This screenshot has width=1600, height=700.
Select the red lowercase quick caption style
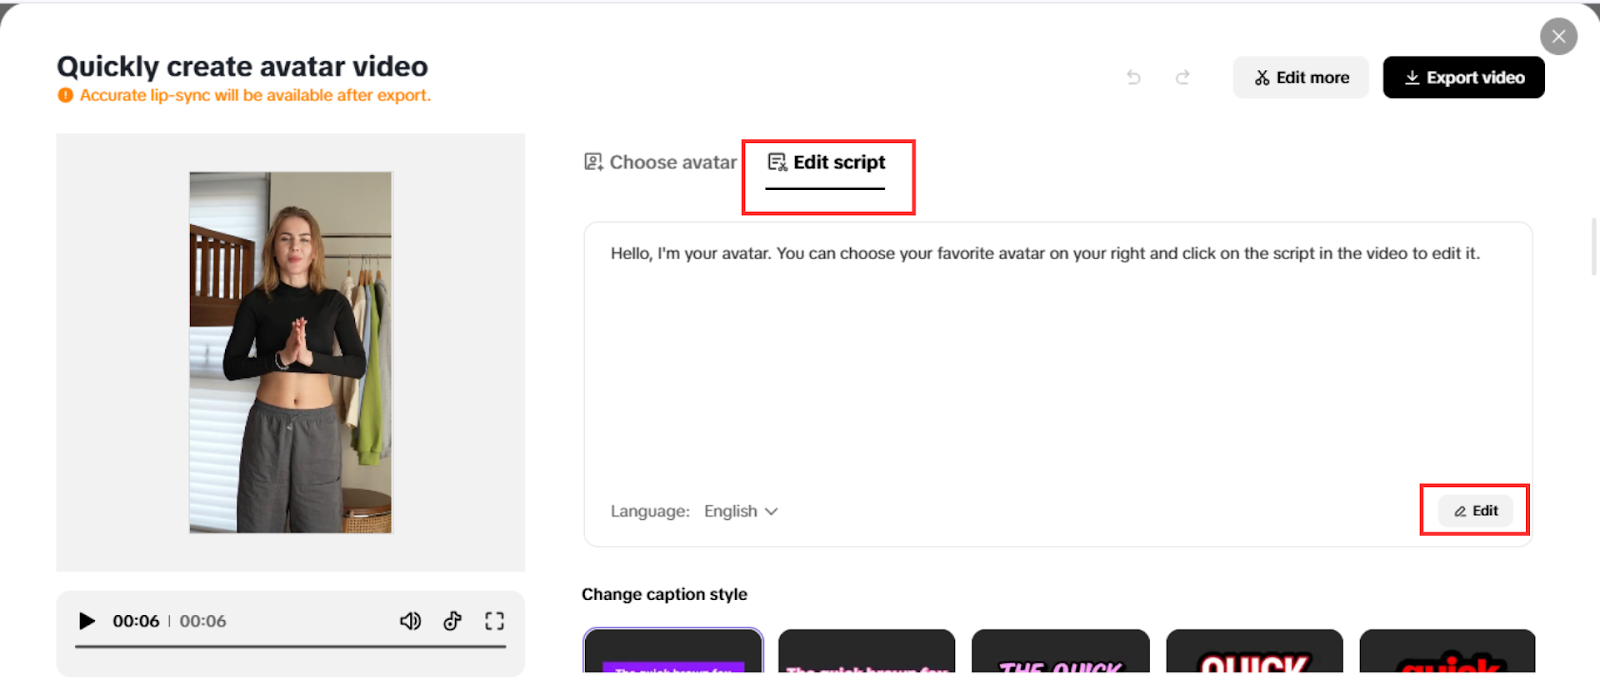click(1447, 652)
